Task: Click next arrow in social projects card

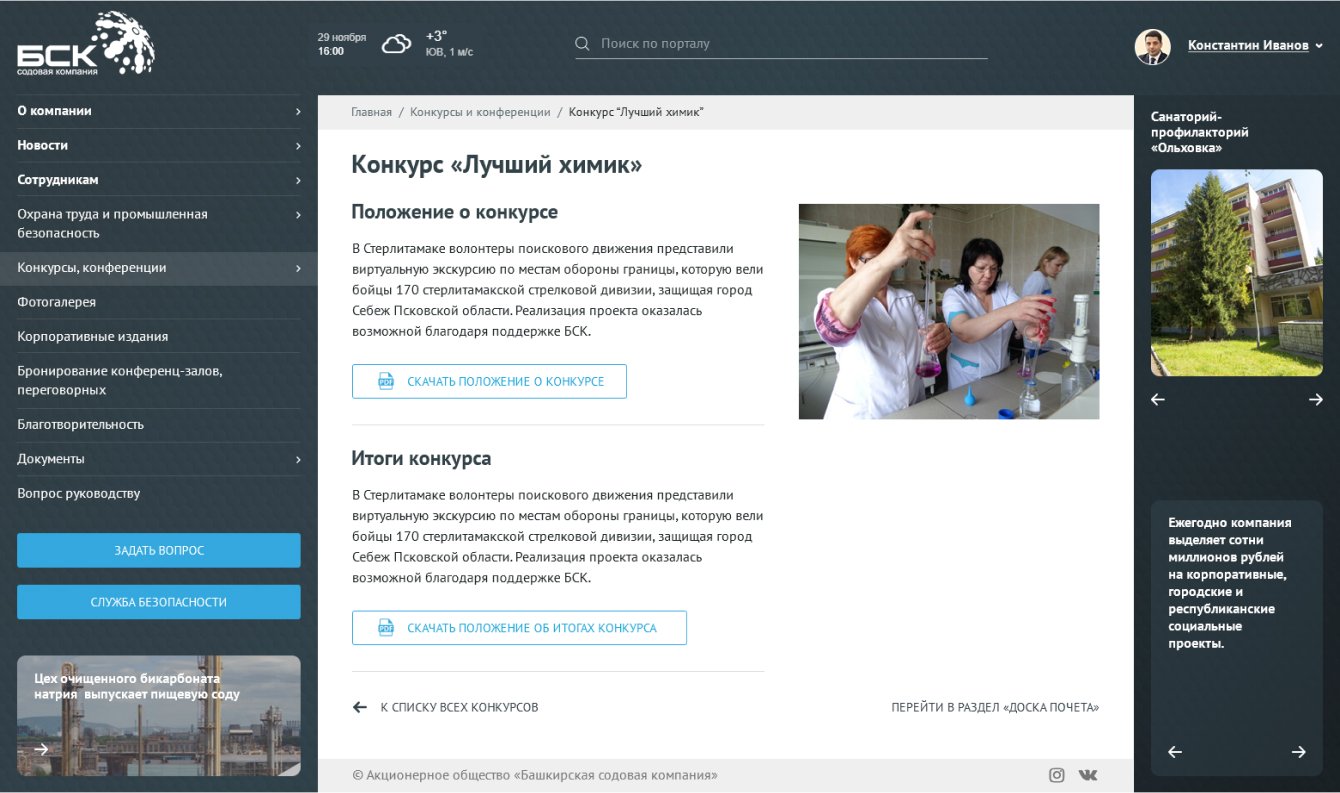Action: click(x=1298, y=752)
